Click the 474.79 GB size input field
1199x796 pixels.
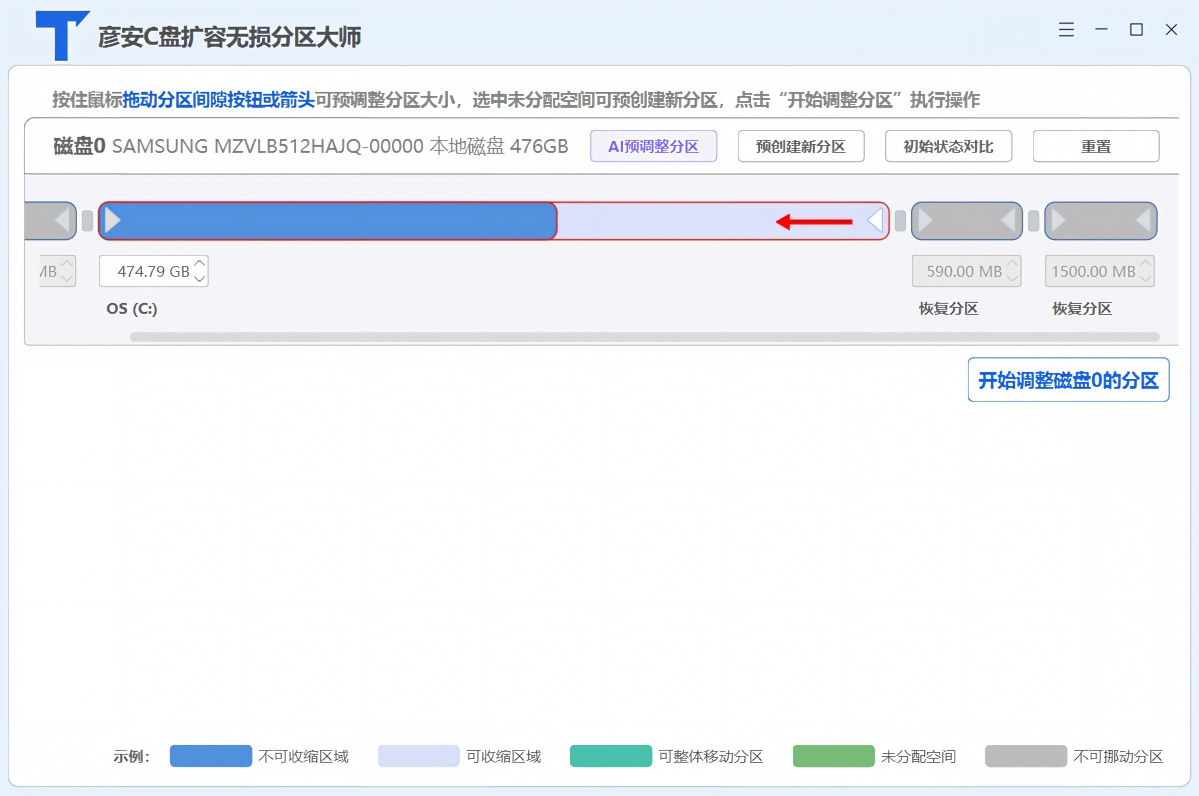pyautogui.click(x=153, y=271)
